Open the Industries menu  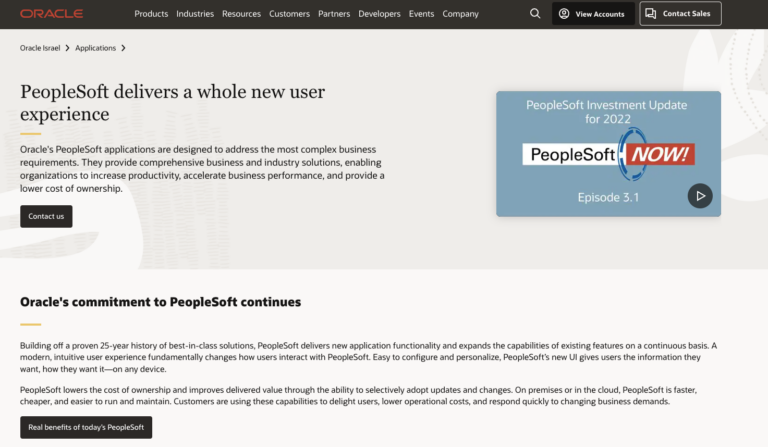pyautogui.click(x=195, y=14)
